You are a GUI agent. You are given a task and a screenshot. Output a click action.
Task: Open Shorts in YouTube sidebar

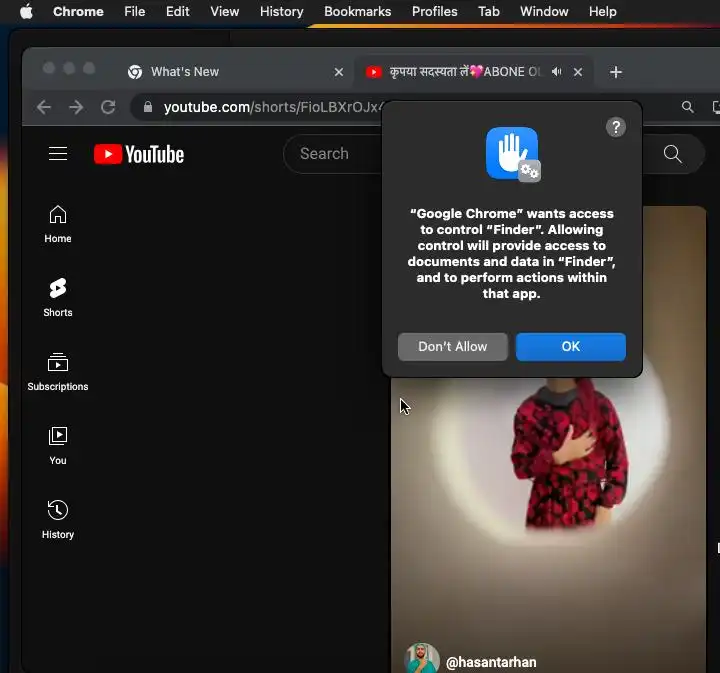click(x=58, y=297)
